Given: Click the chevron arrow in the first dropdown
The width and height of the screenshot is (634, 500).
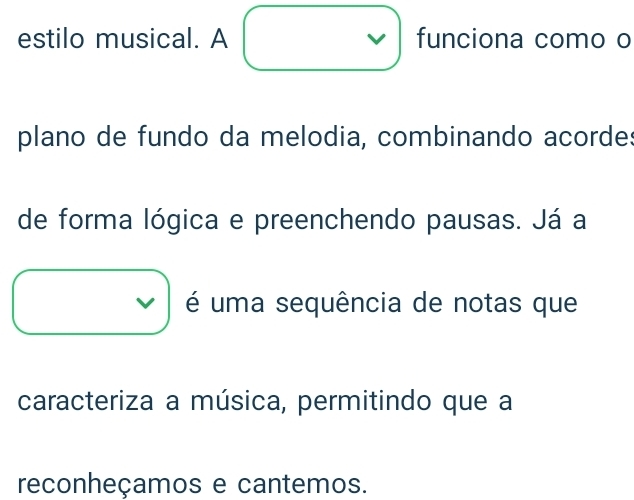Looking at the screenshot, I should click(375, 41).
